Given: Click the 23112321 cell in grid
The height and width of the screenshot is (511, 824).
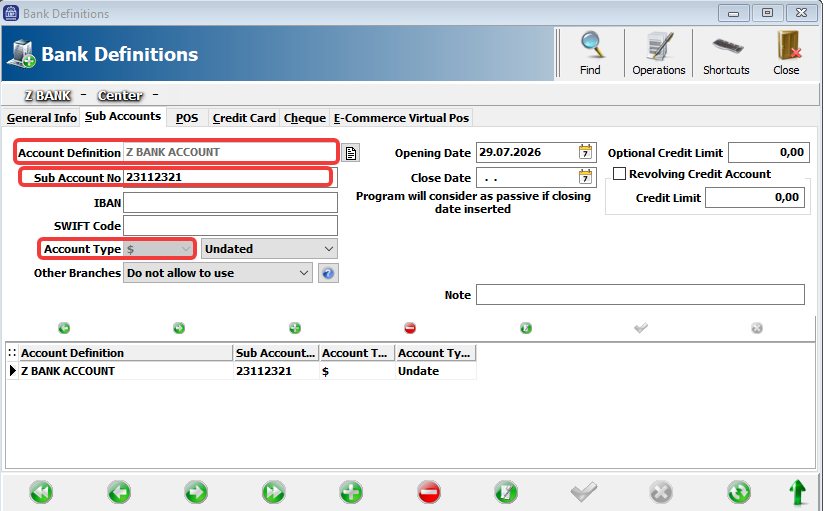Looking at the screenshot, I should [x=276, y=371].
